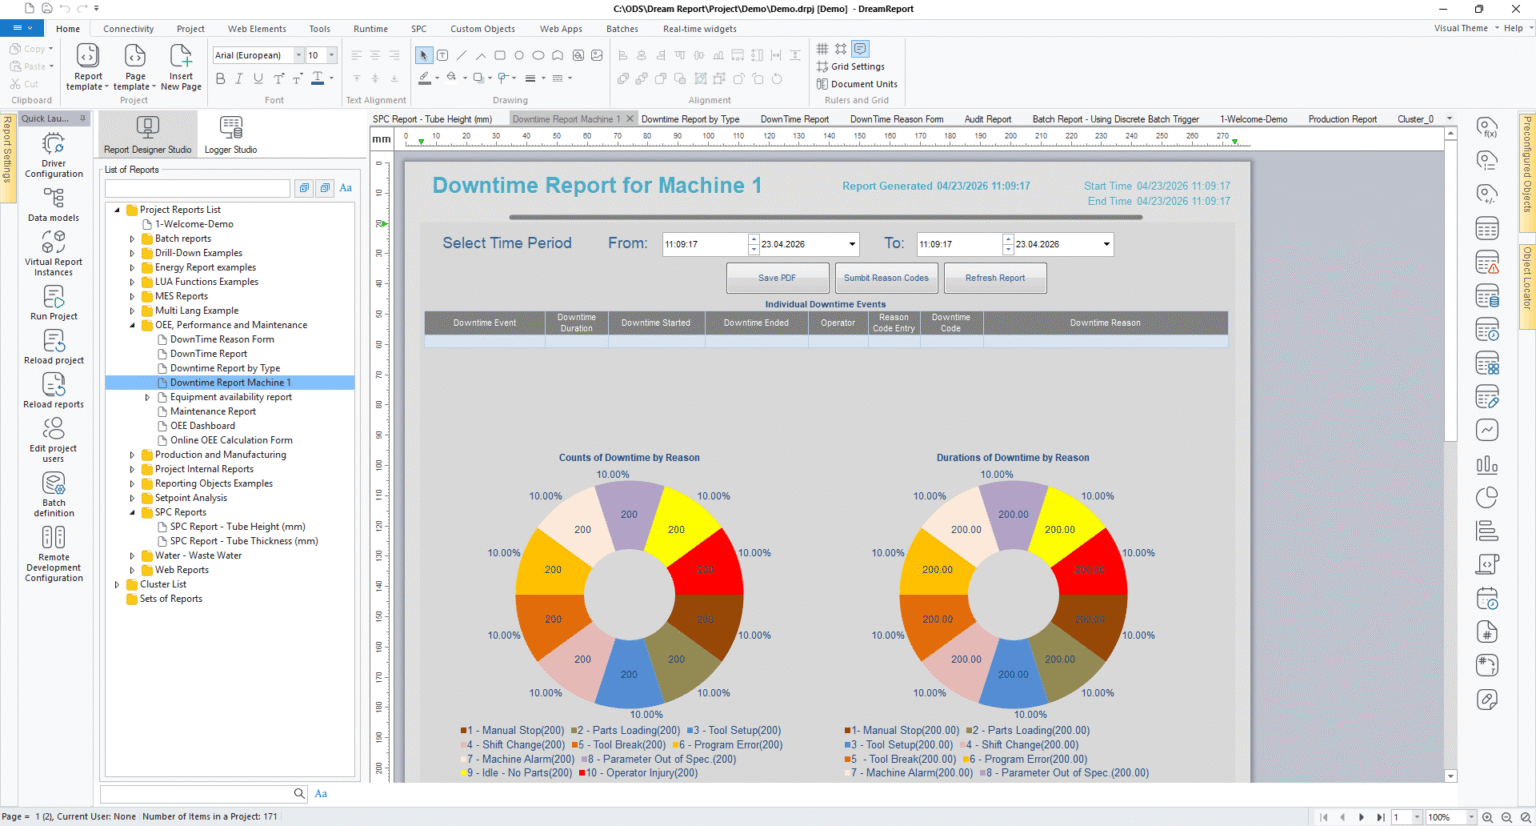The image size is (1536, 826).
Task: Click the Save PDF button
Action: (x=777, y=278)
